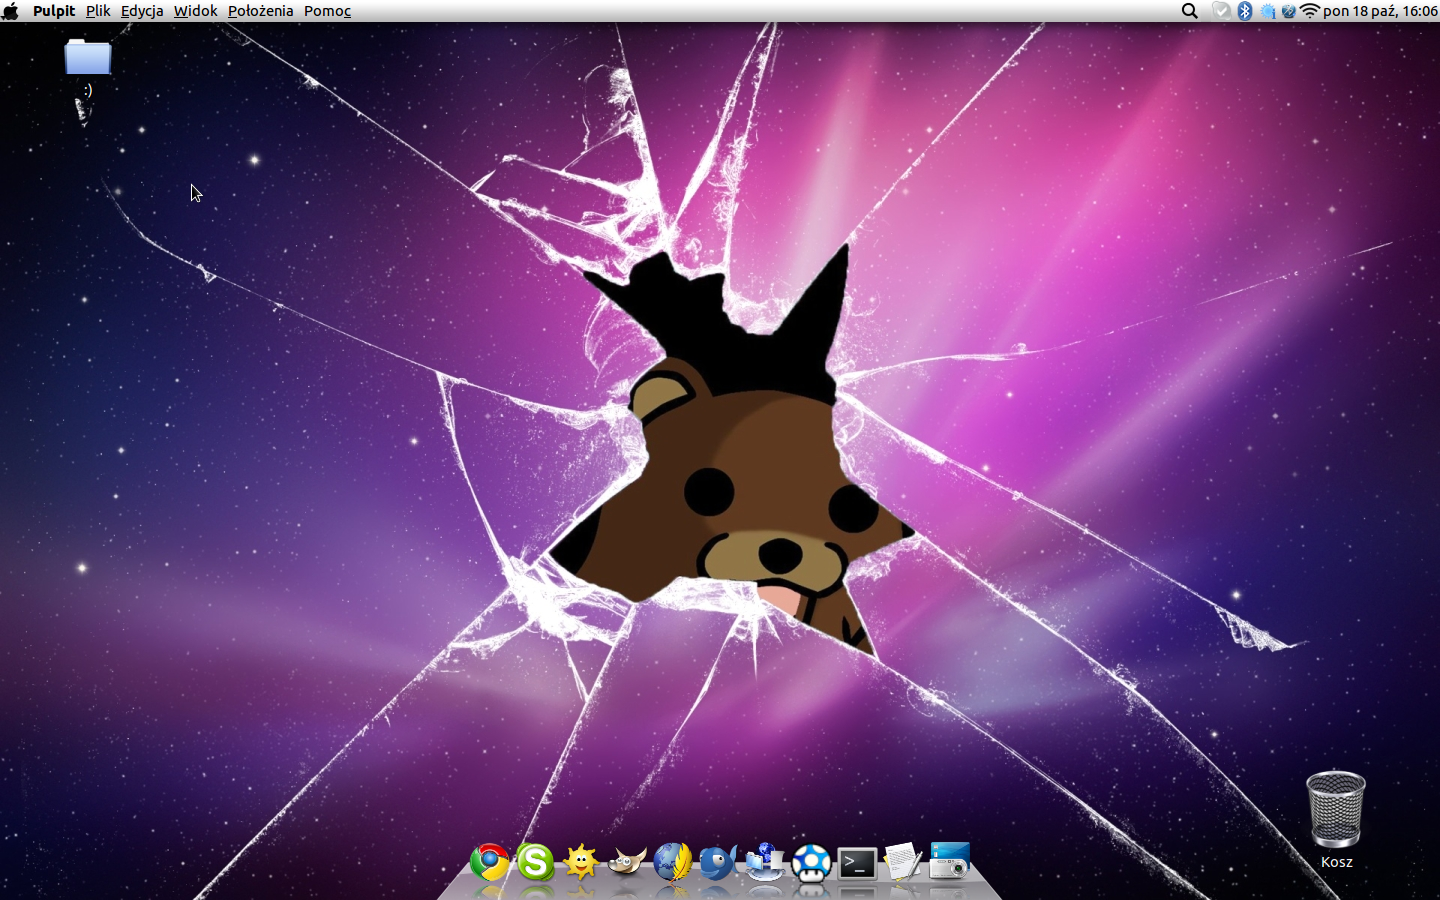The width and height of the screenshot is (1440, 900).
Task: Open the network computers dock icon
Action: pos(765,862)
